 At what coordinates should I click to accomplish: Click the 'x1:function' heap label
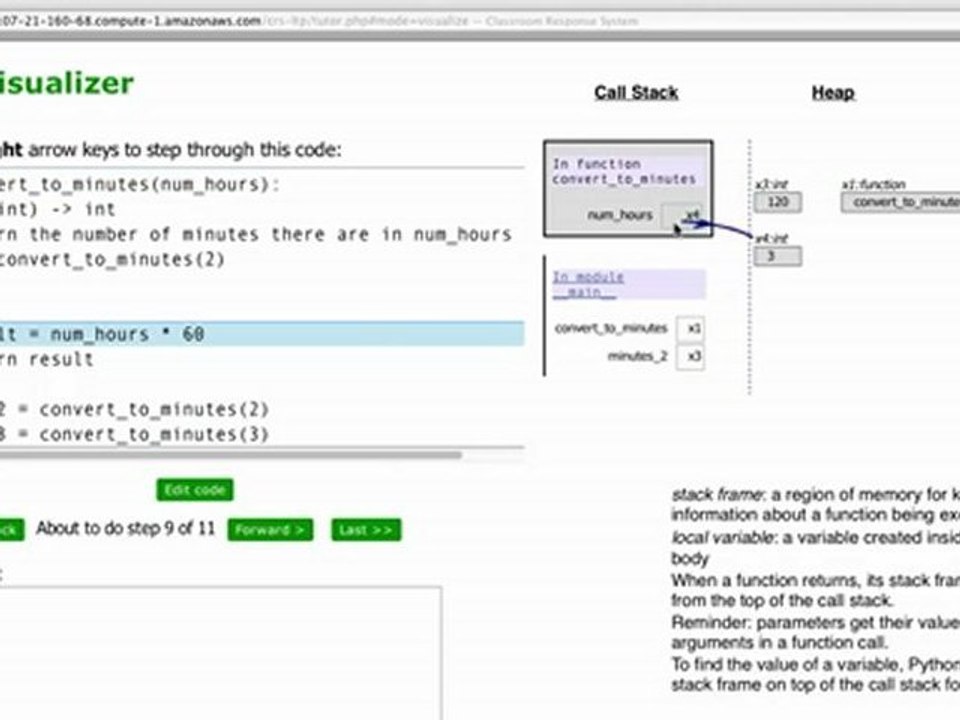coord(874,184)
